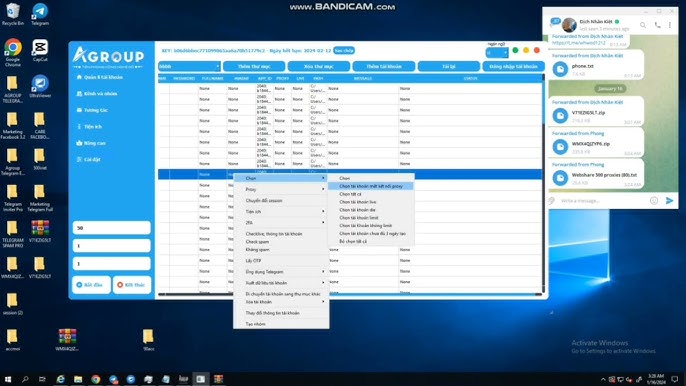The width and height of the screenshot is (686, 386).
Task: Select Chuyển đổi session menu item
Action: click(x=281, y=200)
